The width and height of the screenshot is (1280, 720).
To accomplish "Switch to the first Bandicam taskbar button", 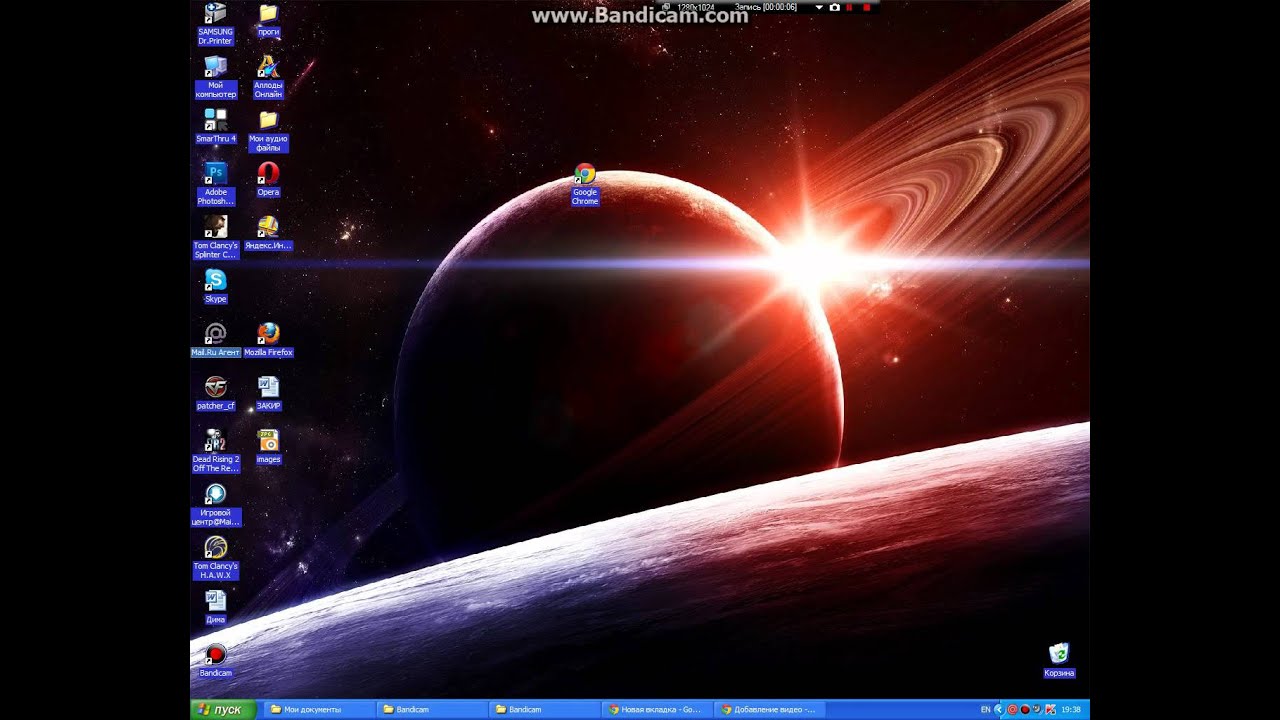I will [x=432, y=710].
